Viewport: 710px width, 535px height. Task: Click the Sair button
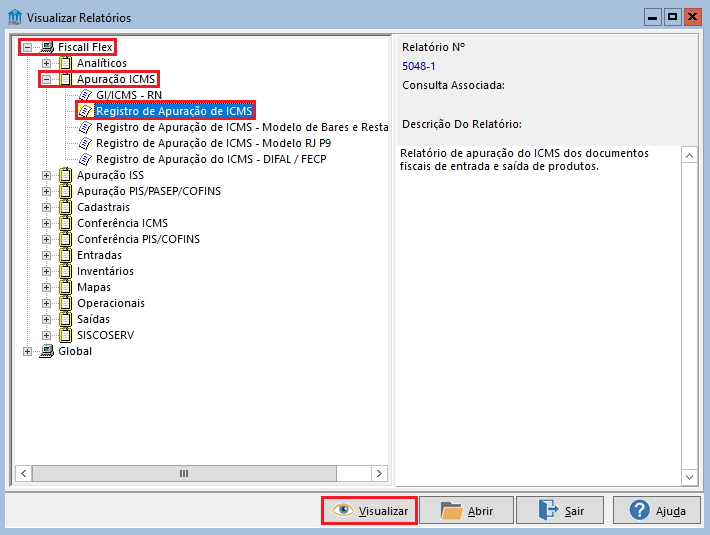pos(560,511)
